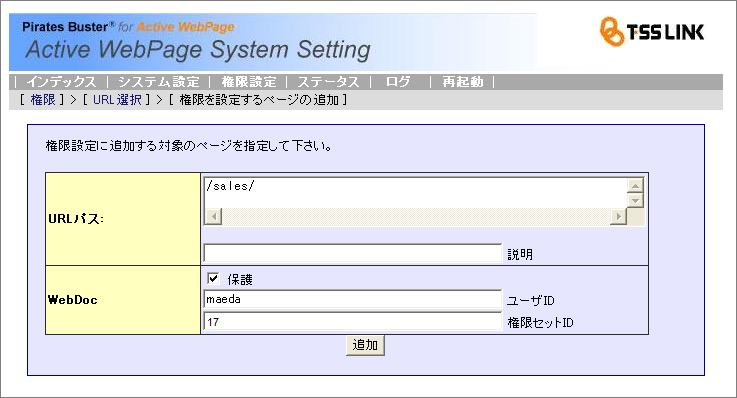
Task: Click the TSS LINK logo
Action: click(x=652, y=31)
